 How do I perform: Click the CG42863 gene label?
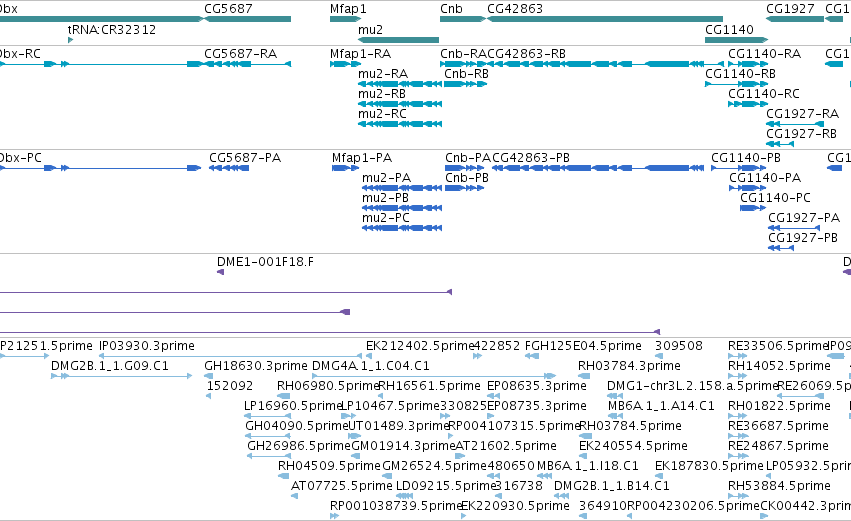(515, 9)
